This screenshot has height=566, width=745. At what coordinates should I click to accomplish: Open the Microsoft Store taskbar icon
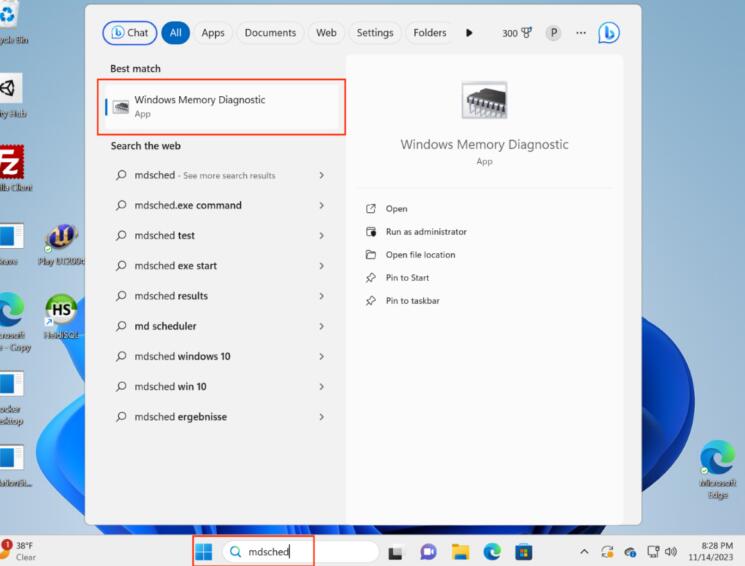point(523,551)
